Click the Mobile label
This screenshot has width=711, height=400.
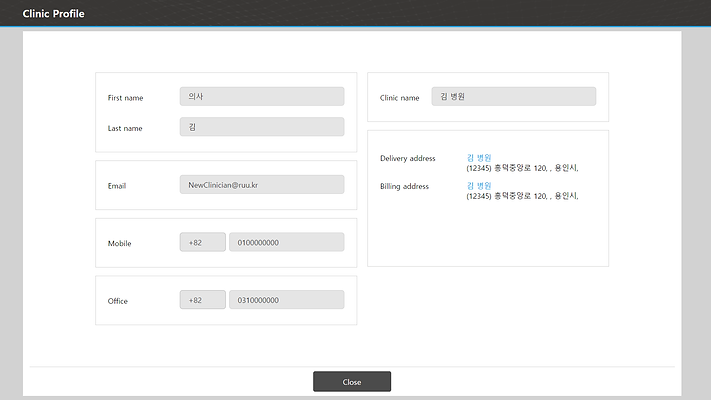(x=120, y=244)
